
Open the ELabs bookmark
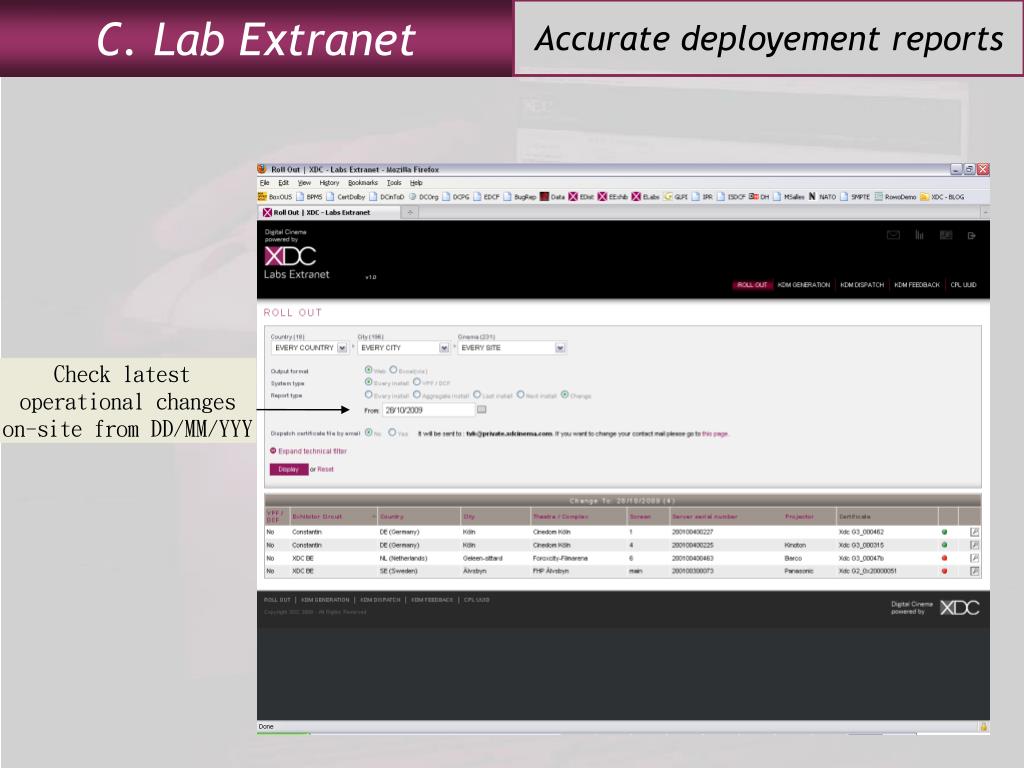[x=646, y=197]
